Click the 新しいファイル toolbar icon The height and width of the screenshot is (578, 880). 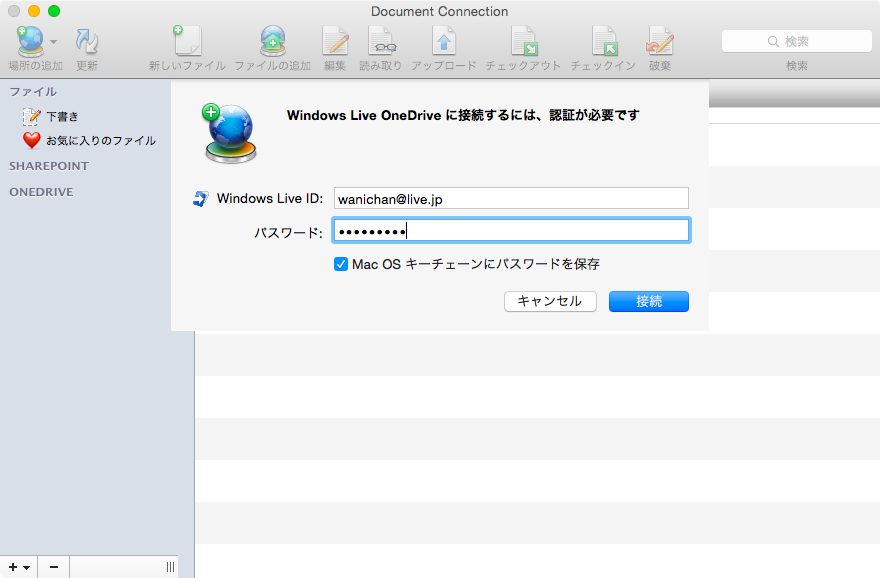(187, 40)
